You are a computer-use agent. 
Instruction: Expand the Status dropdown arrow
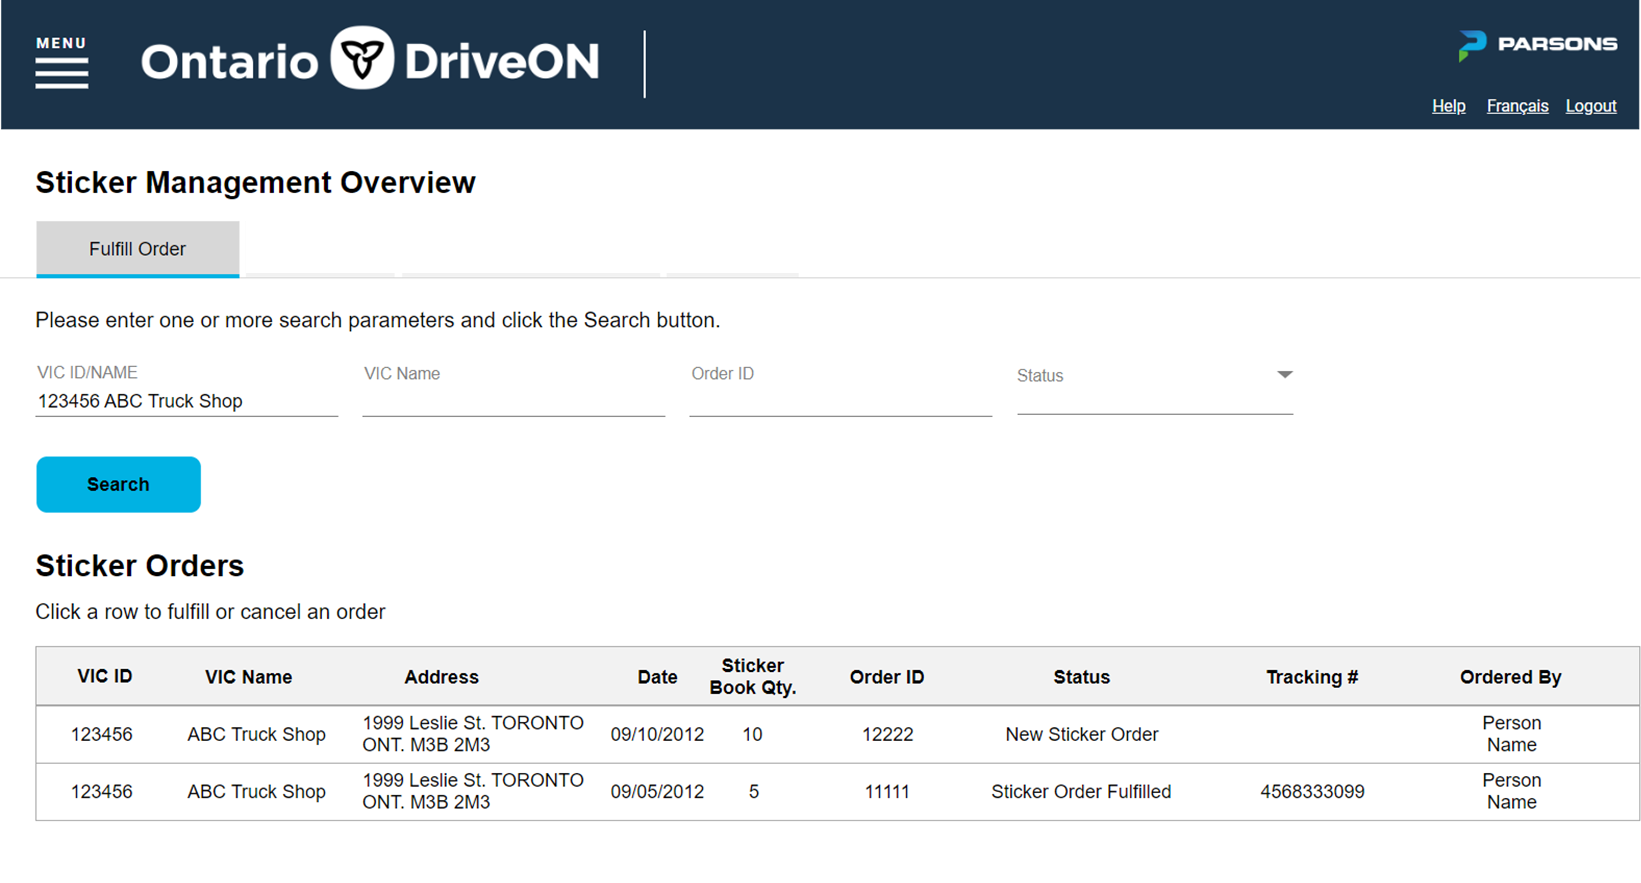pos(1284,375)
